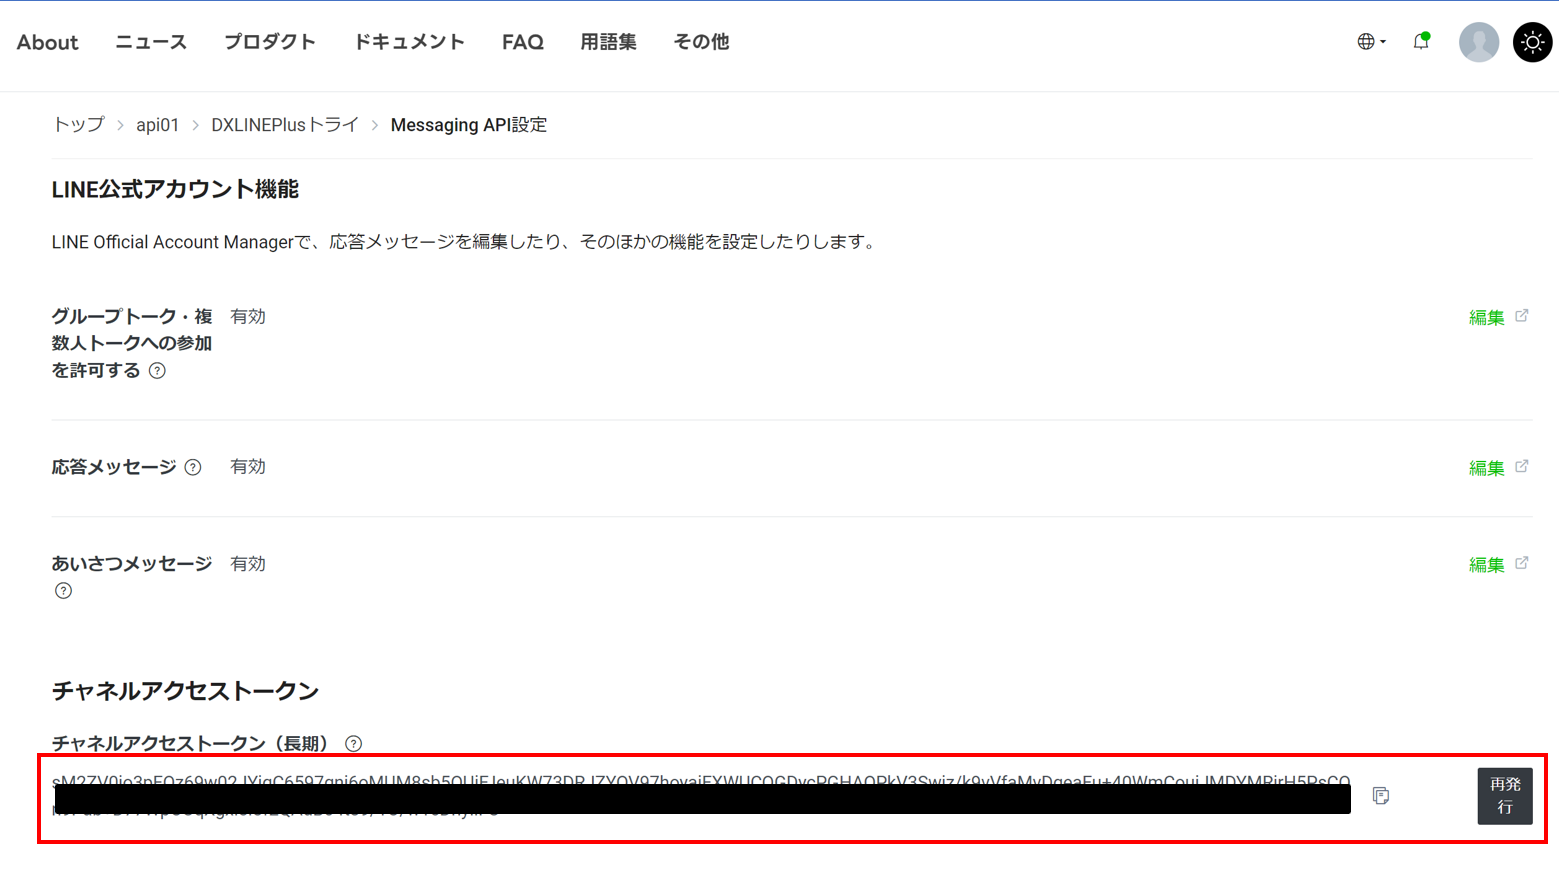Viewport: 1559px width, 869px height.
Task: Open the user profile avatar
Action: (1478, 42)
